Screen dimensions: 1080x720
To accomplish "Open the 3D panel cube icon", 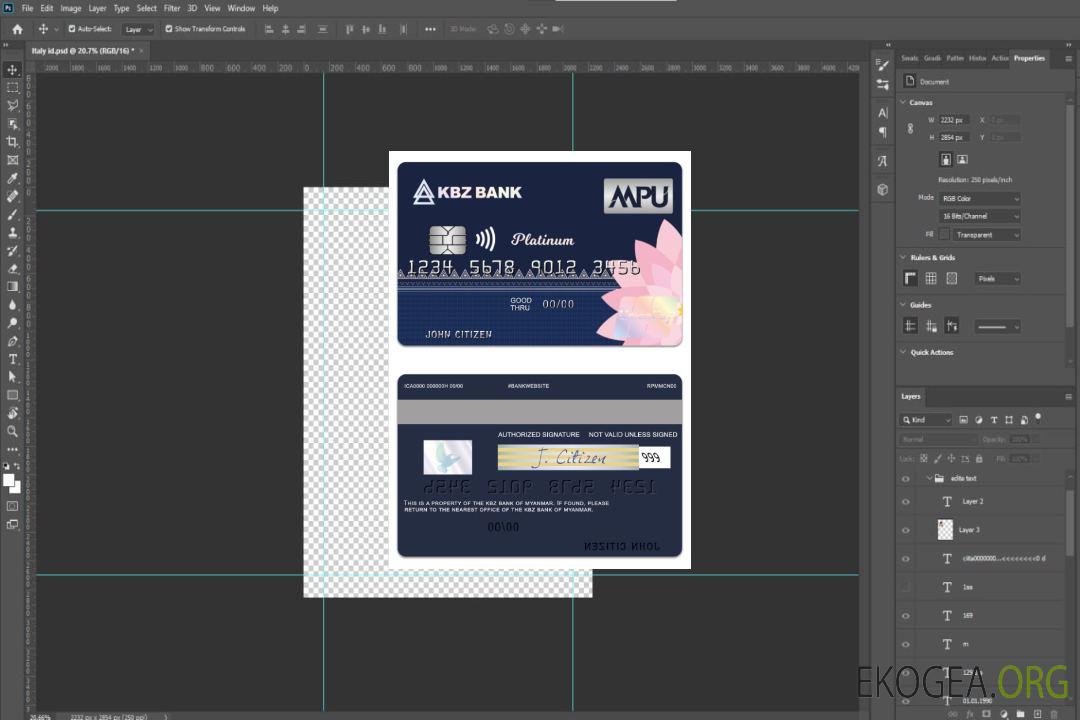I will [882, 189].
